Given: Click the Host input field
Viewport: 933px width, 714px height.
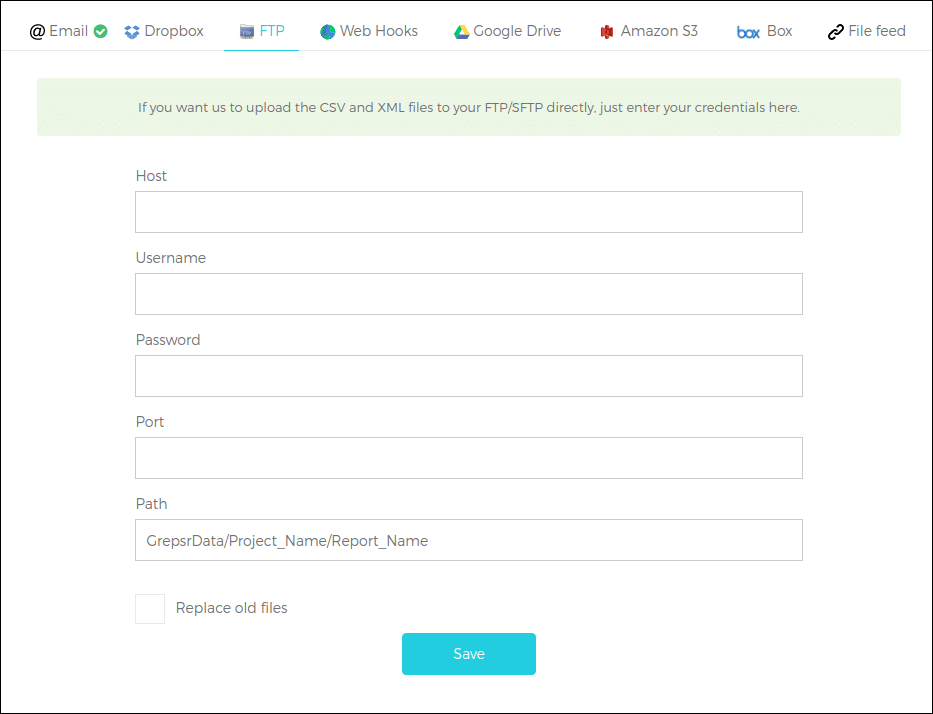Looking at the screenshot, I should [469, 212].
